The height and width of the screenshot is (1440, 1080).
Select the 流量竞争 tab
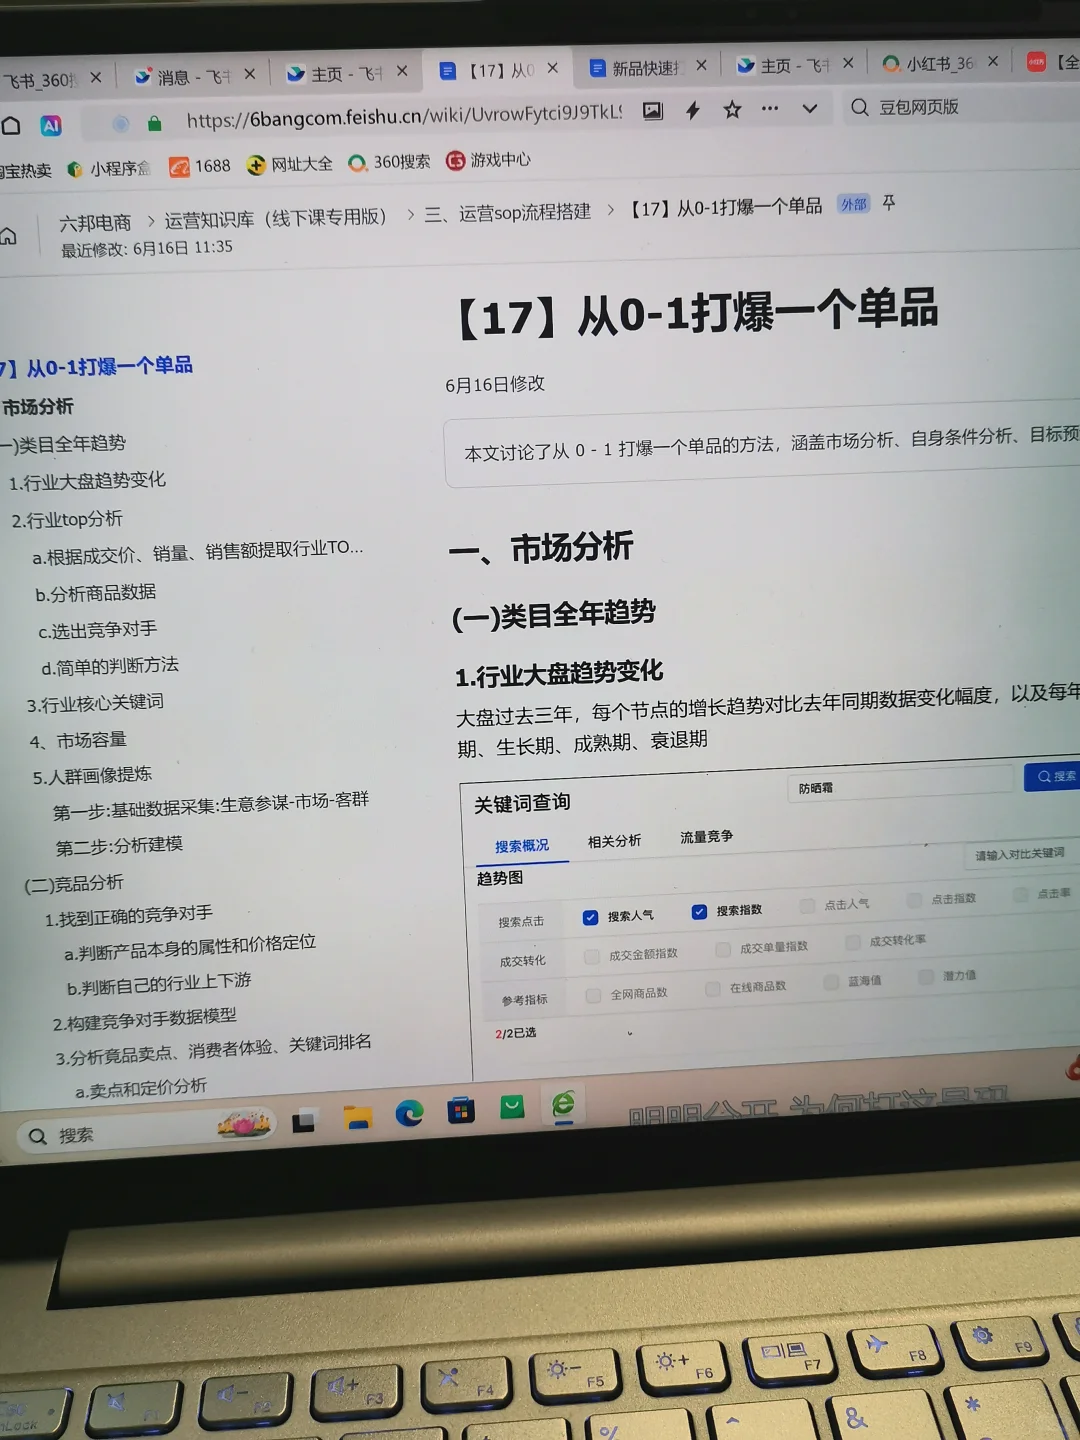tap(707, 837)
